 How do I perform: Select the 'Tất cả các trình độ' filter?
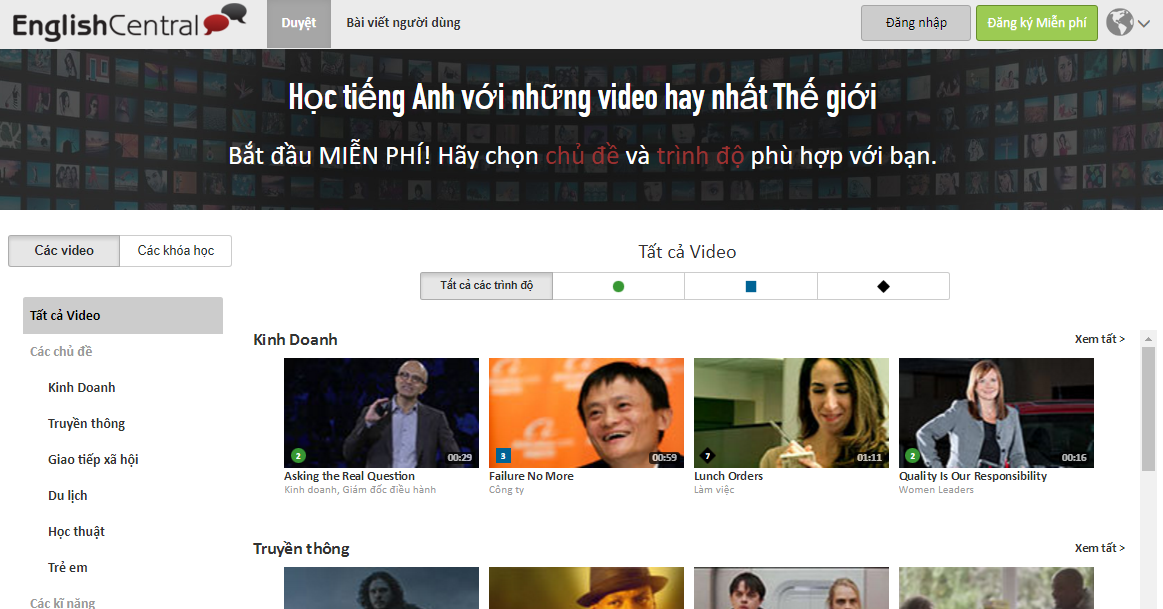487,286
